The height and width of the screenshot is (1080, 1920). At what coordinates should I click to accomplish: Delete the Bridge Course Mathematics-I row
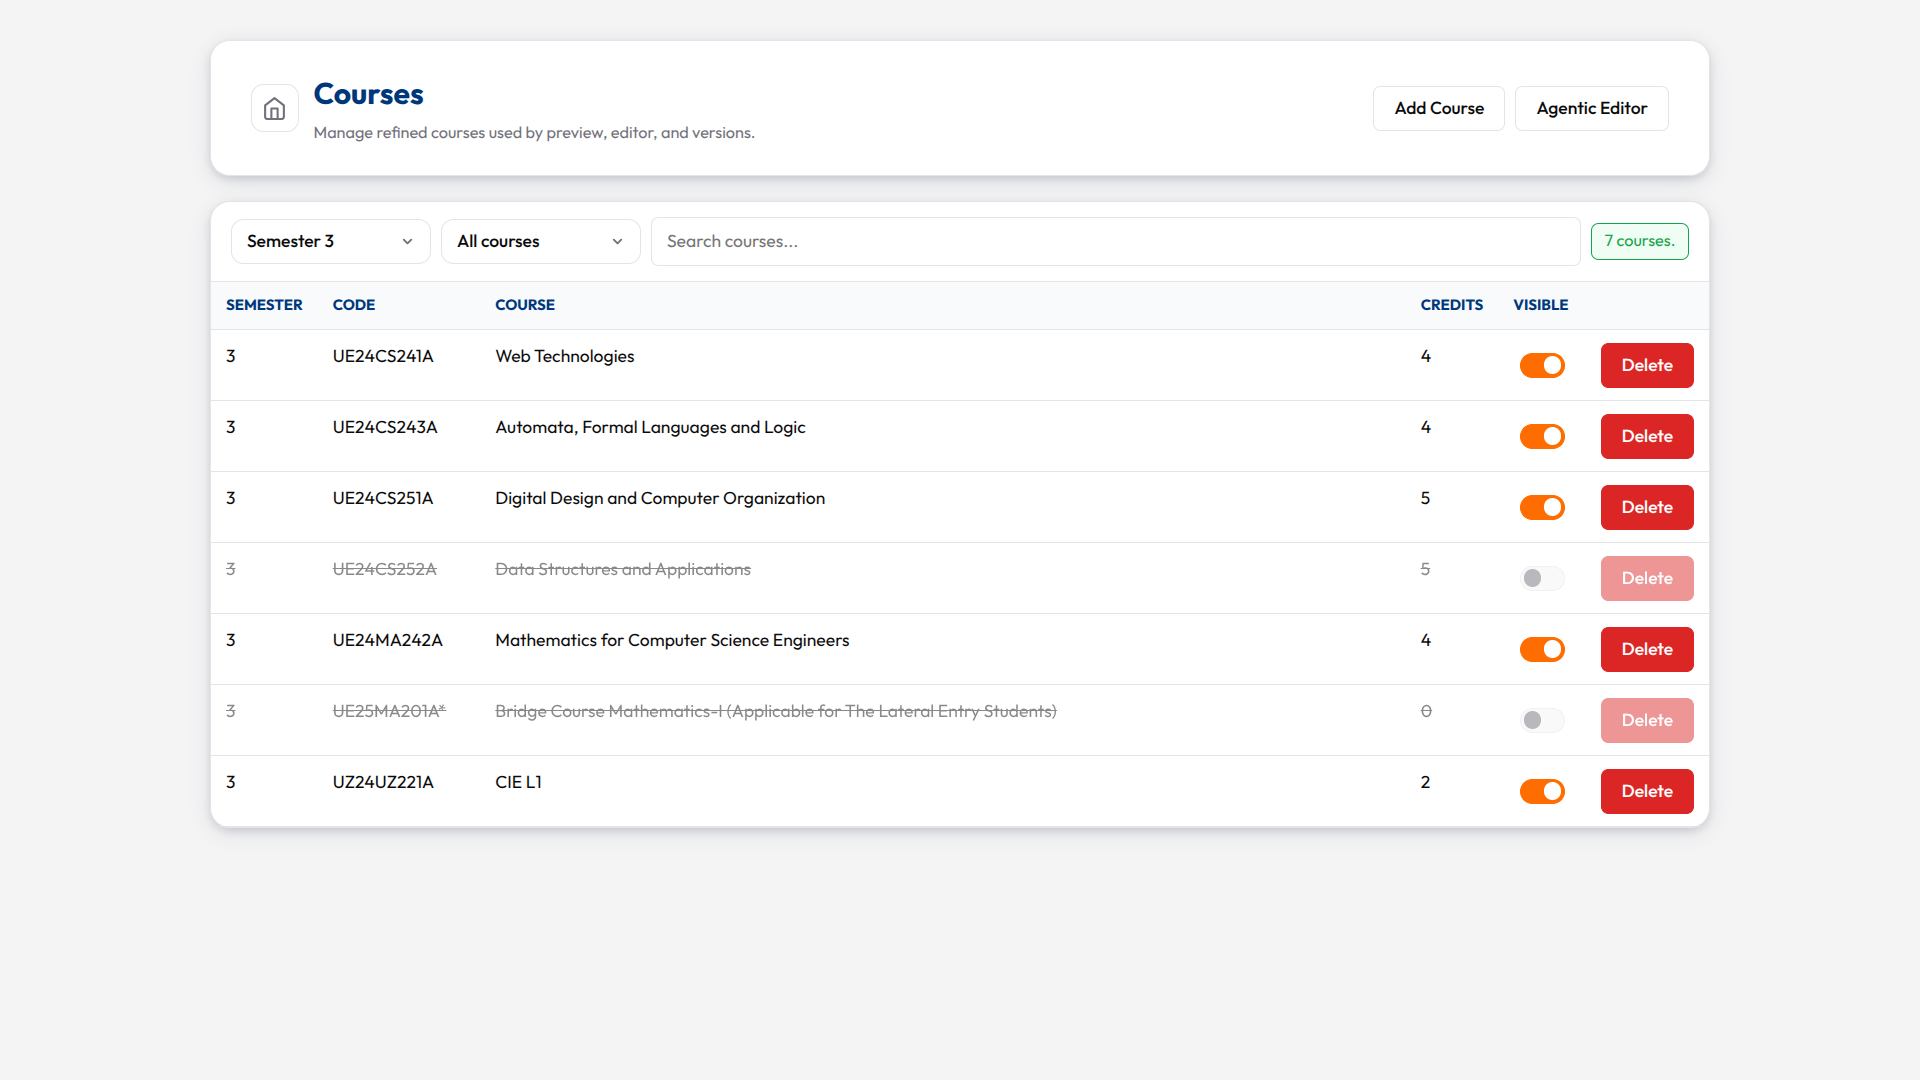pos(1646,720)
